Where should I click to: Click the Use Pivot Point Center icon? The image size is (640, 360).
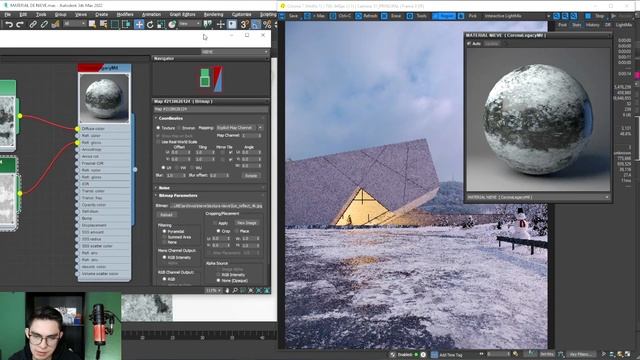pos(208,24)
